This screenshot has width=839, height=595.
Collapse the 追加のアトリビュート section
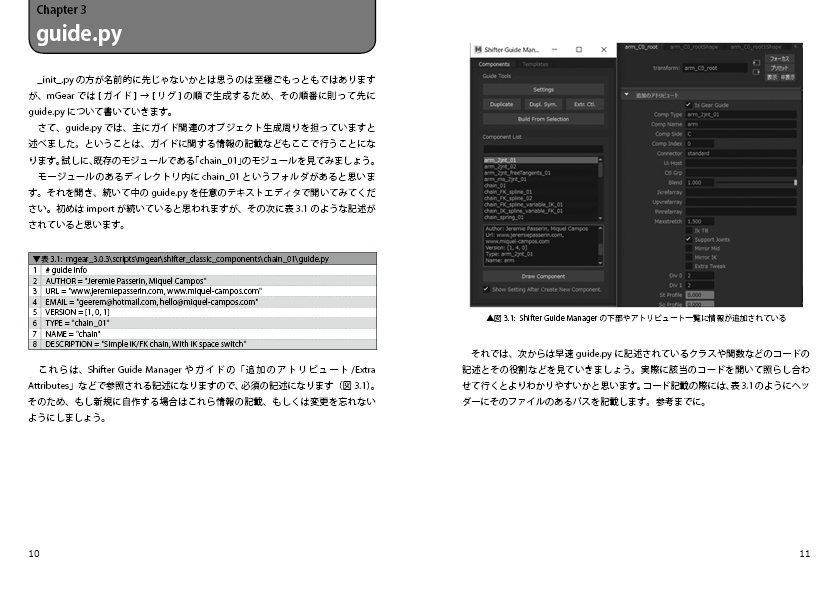[x=627, y=95]
